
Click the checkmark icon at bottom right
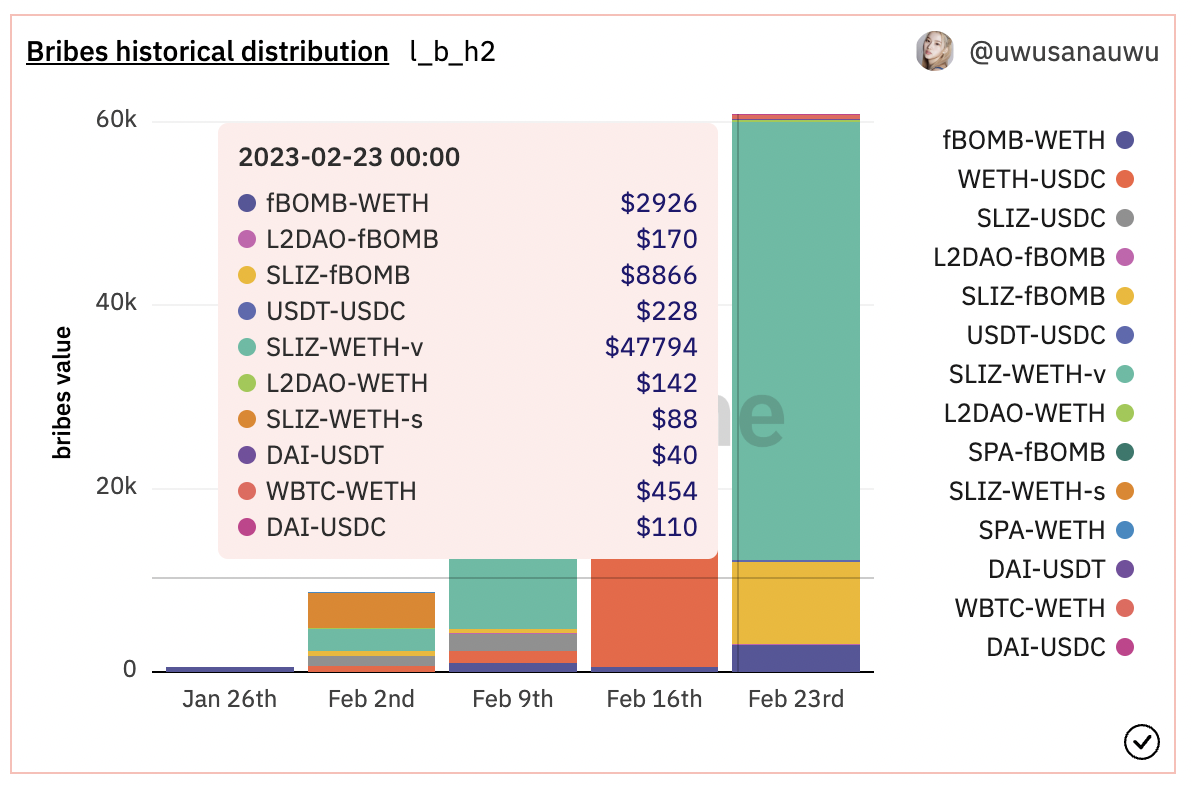pyautogui.click(x=1142, y=742)
